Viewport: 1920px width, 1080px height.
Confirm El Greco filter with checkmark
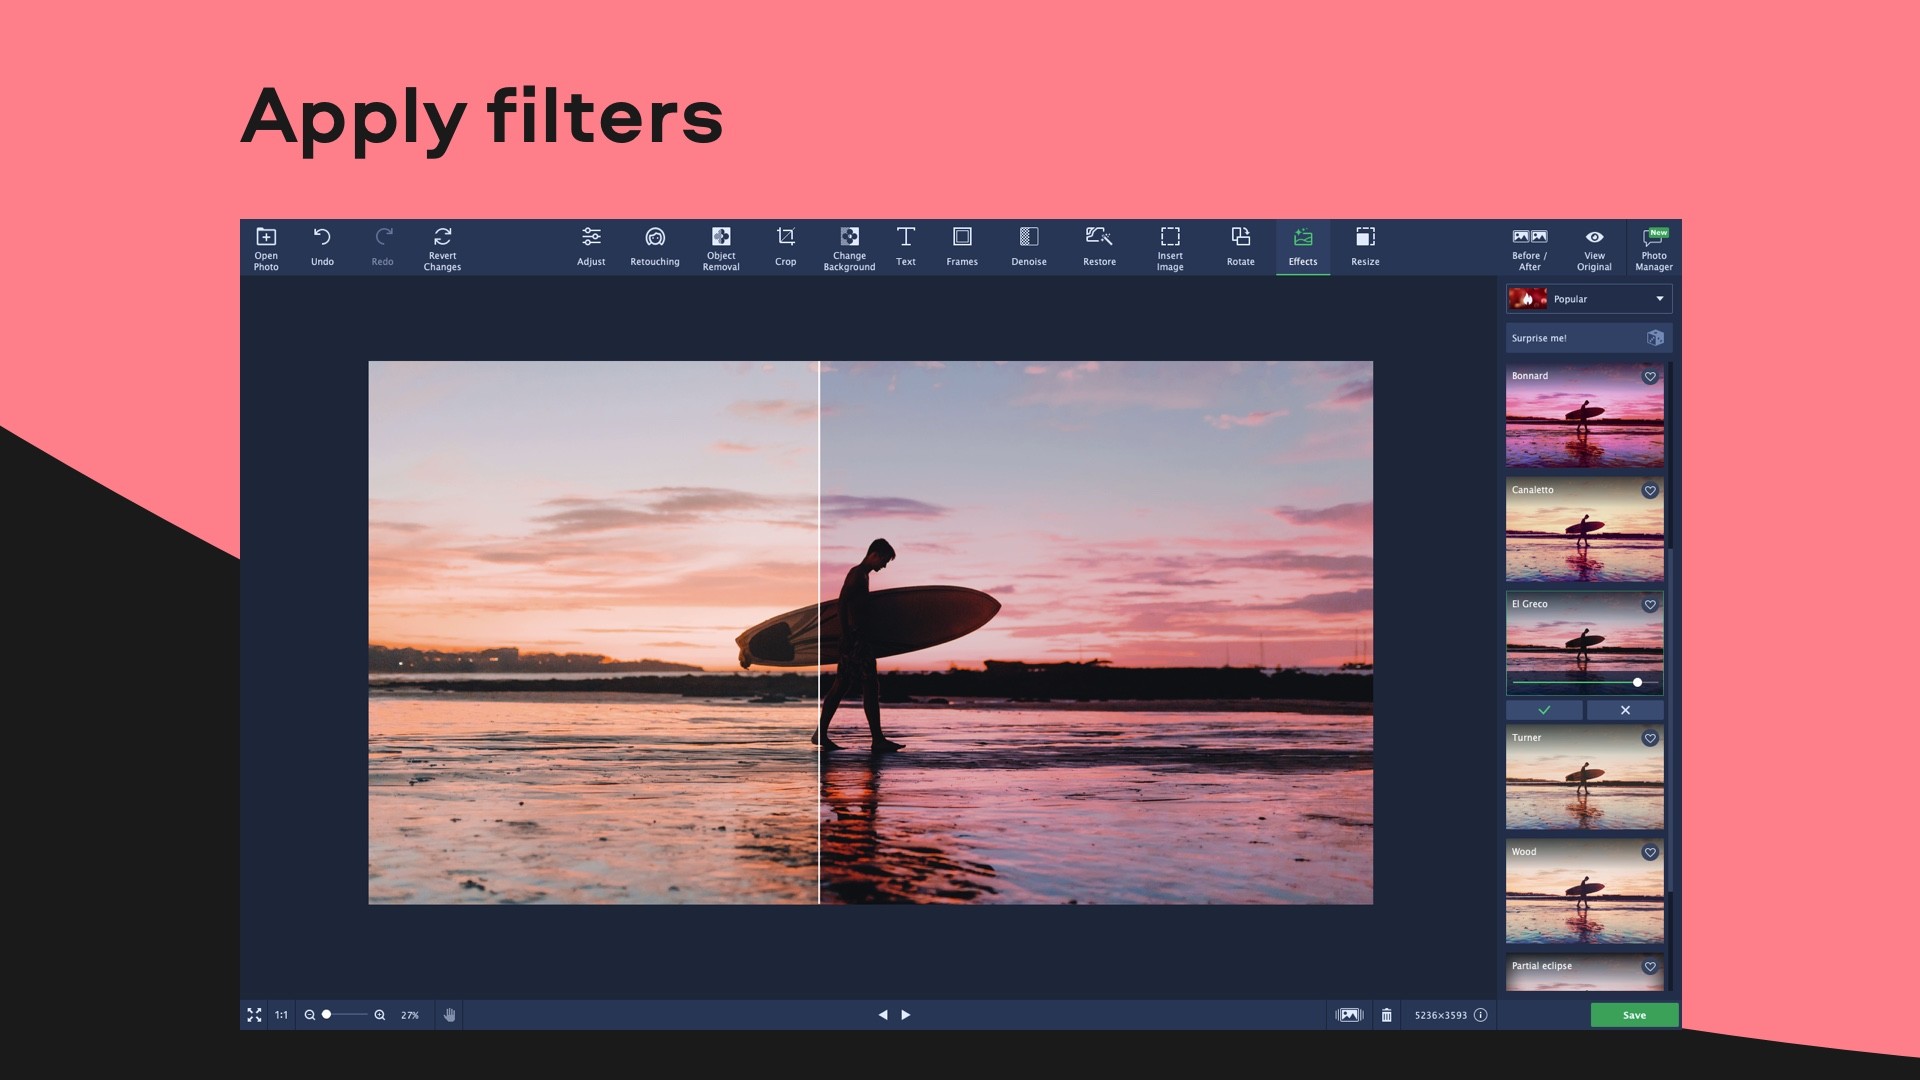point(1545,710)
